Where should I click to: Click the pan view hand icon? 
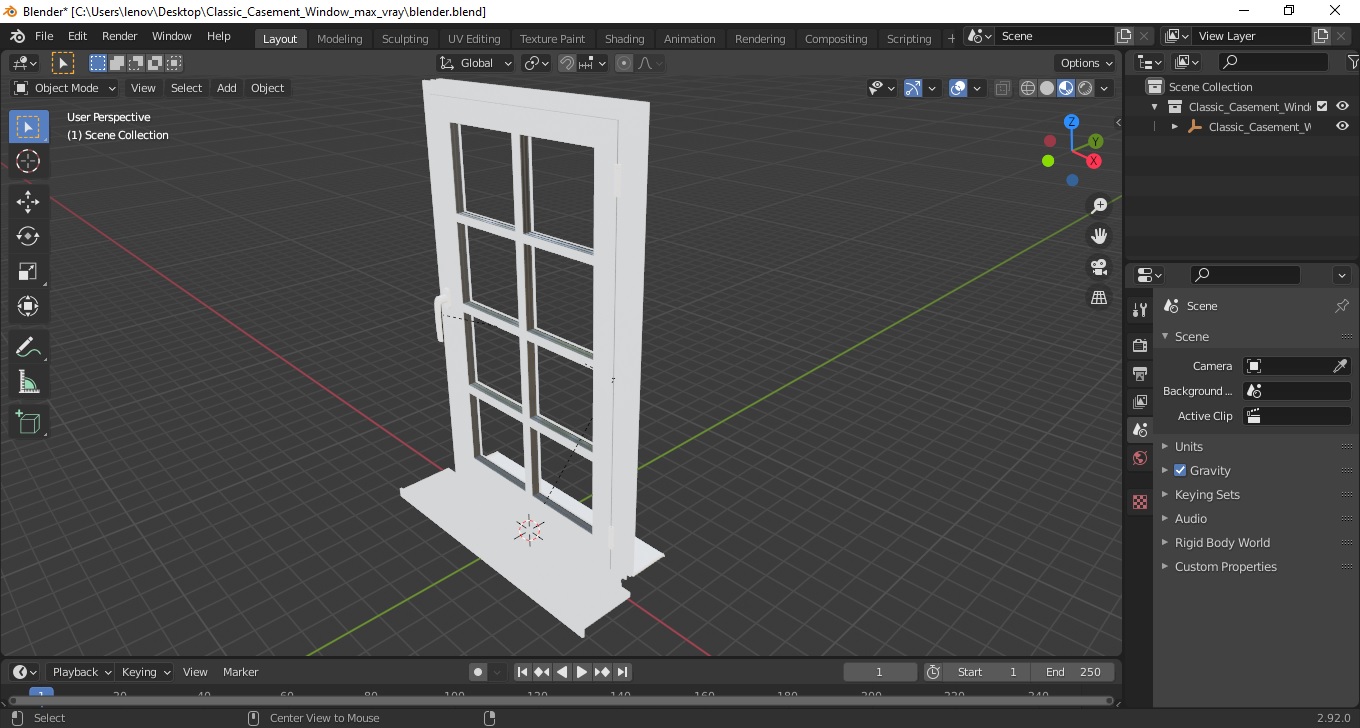click(x=1099, y=236)
